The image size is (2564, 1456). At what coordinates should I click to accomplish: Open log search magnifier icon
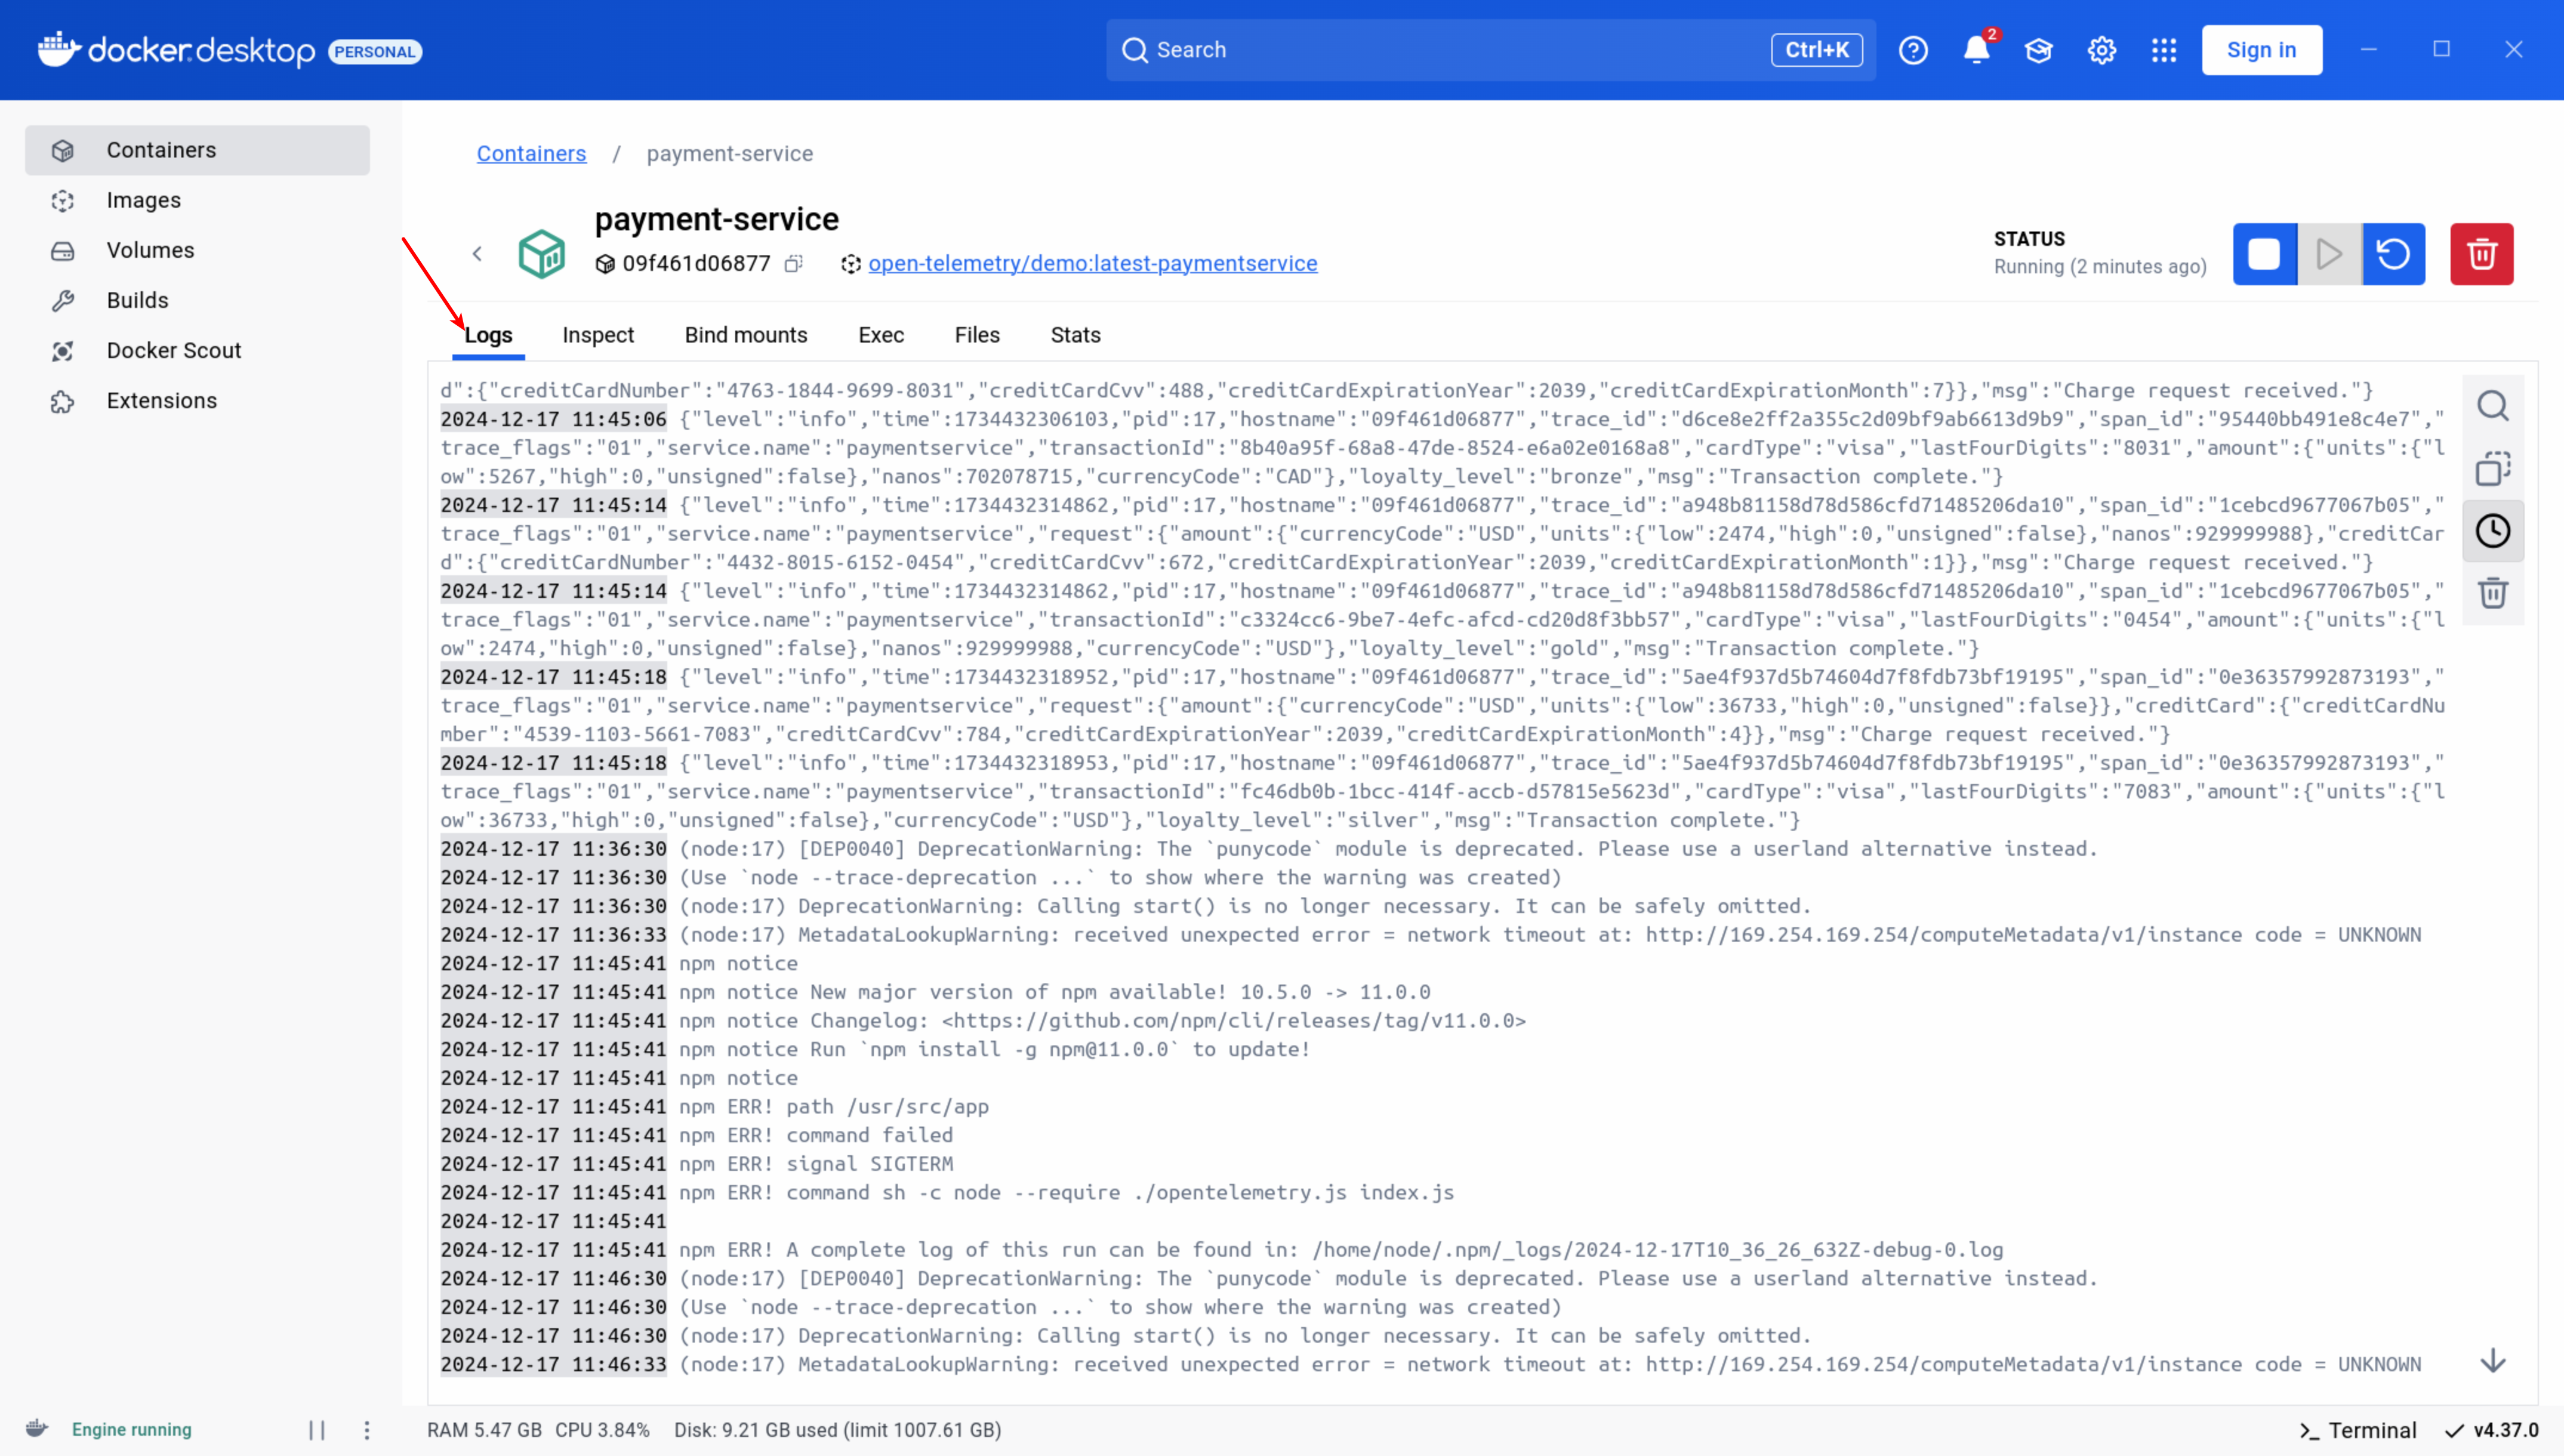coord(2492,406)
